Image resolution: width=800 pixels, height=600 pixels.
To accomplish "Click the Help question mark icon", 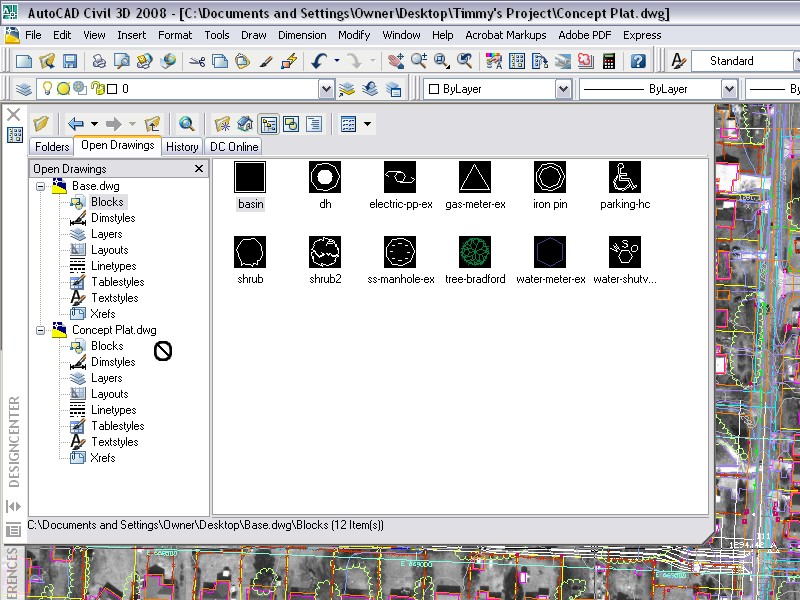I will (638, 61).
